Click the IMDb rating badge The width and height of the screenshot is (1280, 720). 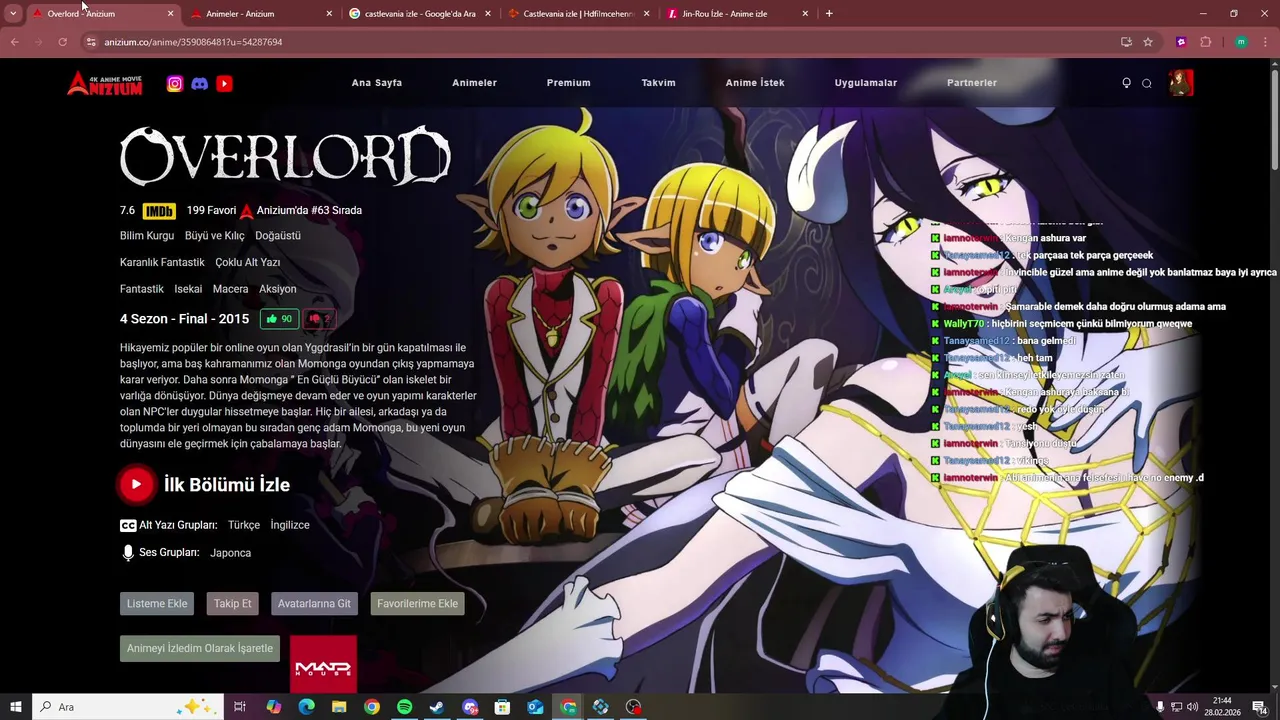[159, 211]
